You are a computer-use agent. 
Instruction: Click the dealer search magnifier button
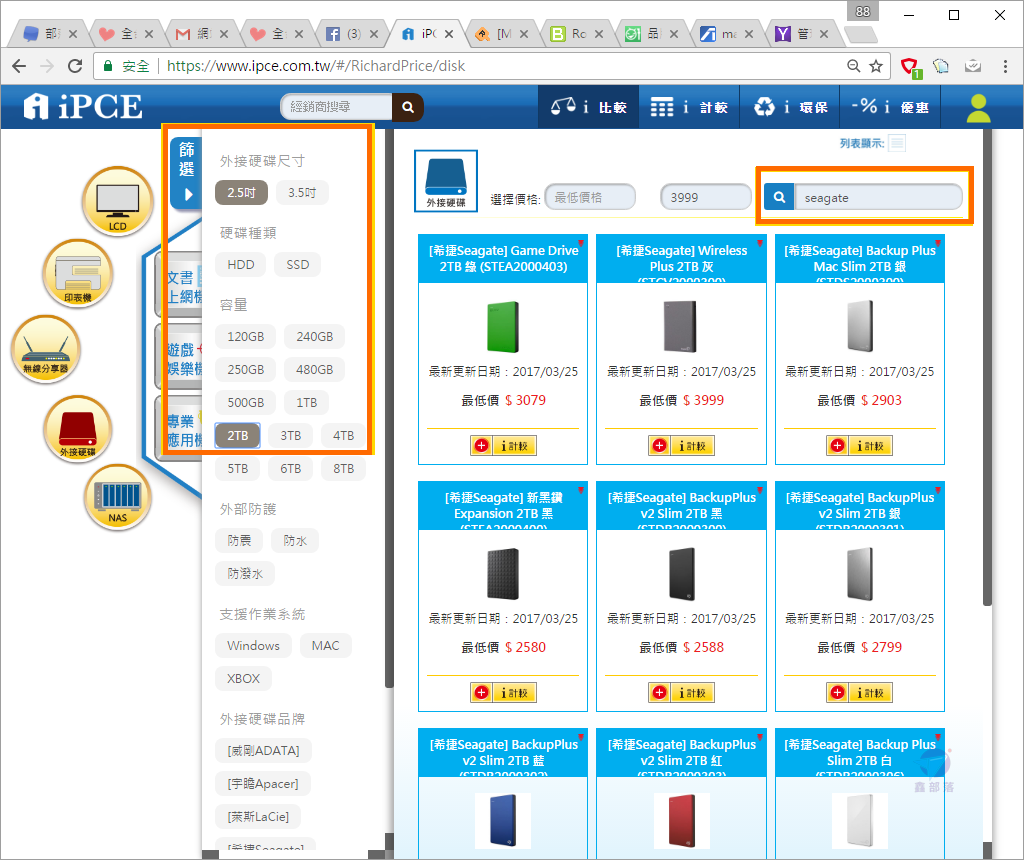click(x=408, y=107)
